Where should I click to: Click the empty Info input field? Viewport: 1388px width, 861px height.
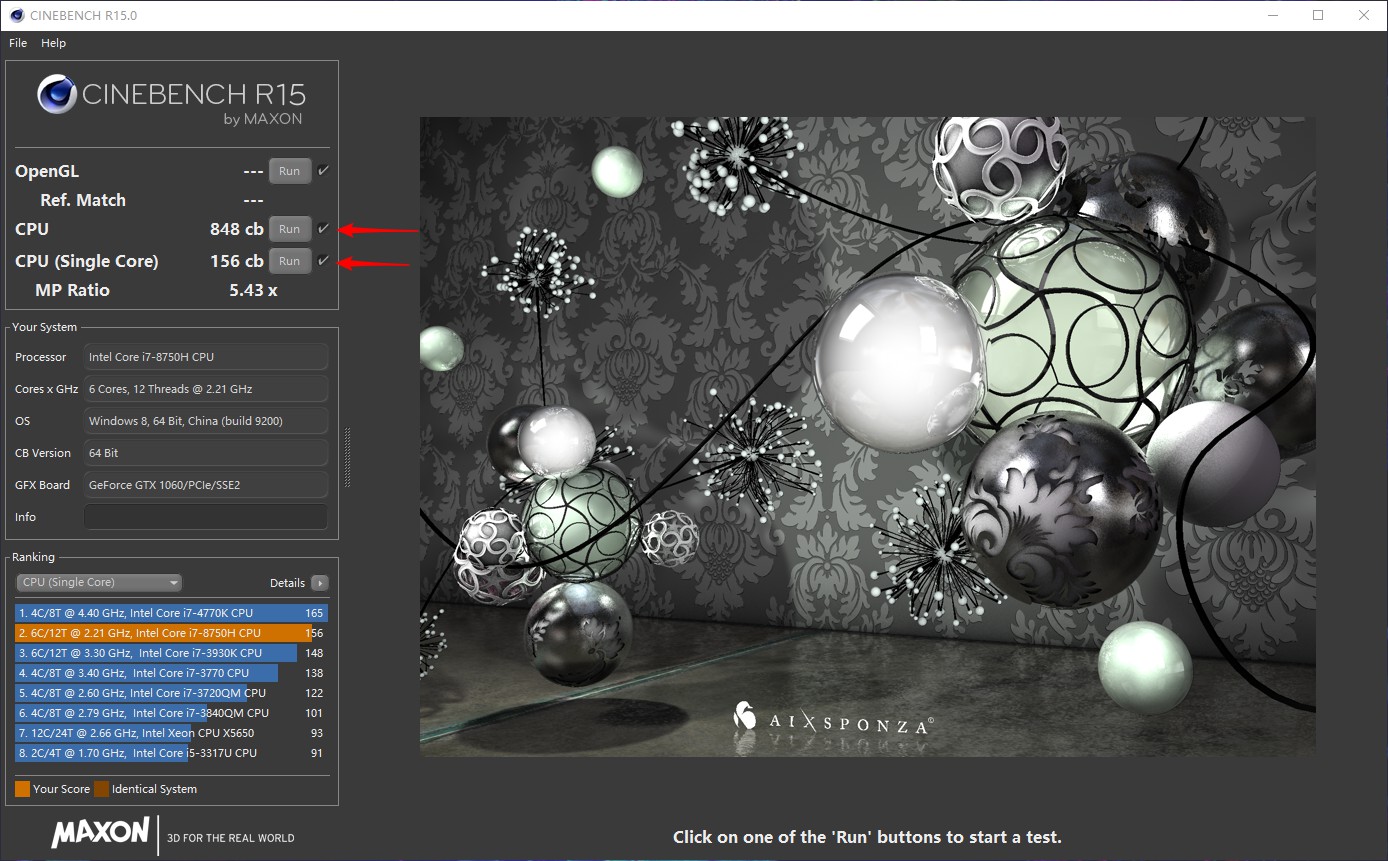click(x=206, y=517)
